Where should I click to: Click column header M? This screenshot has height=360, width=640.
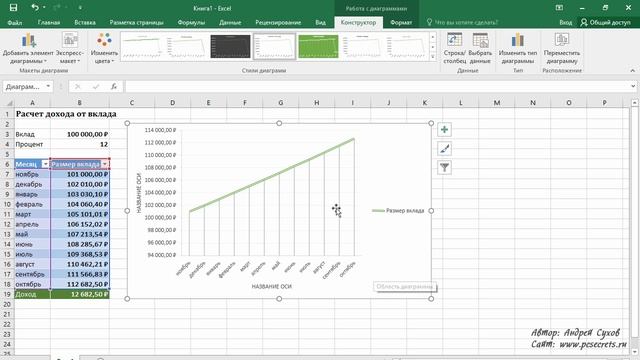(497, 103)
